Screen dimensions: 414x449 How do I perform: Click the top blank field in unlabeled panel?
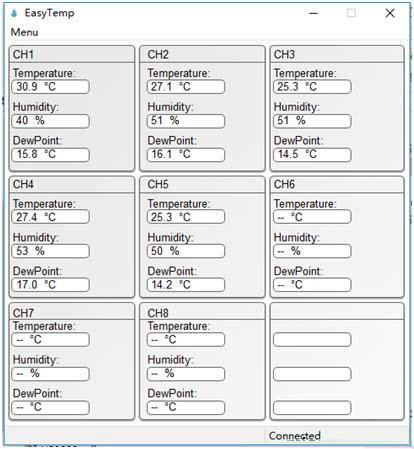pyautogui.click(x=312, y=340)
